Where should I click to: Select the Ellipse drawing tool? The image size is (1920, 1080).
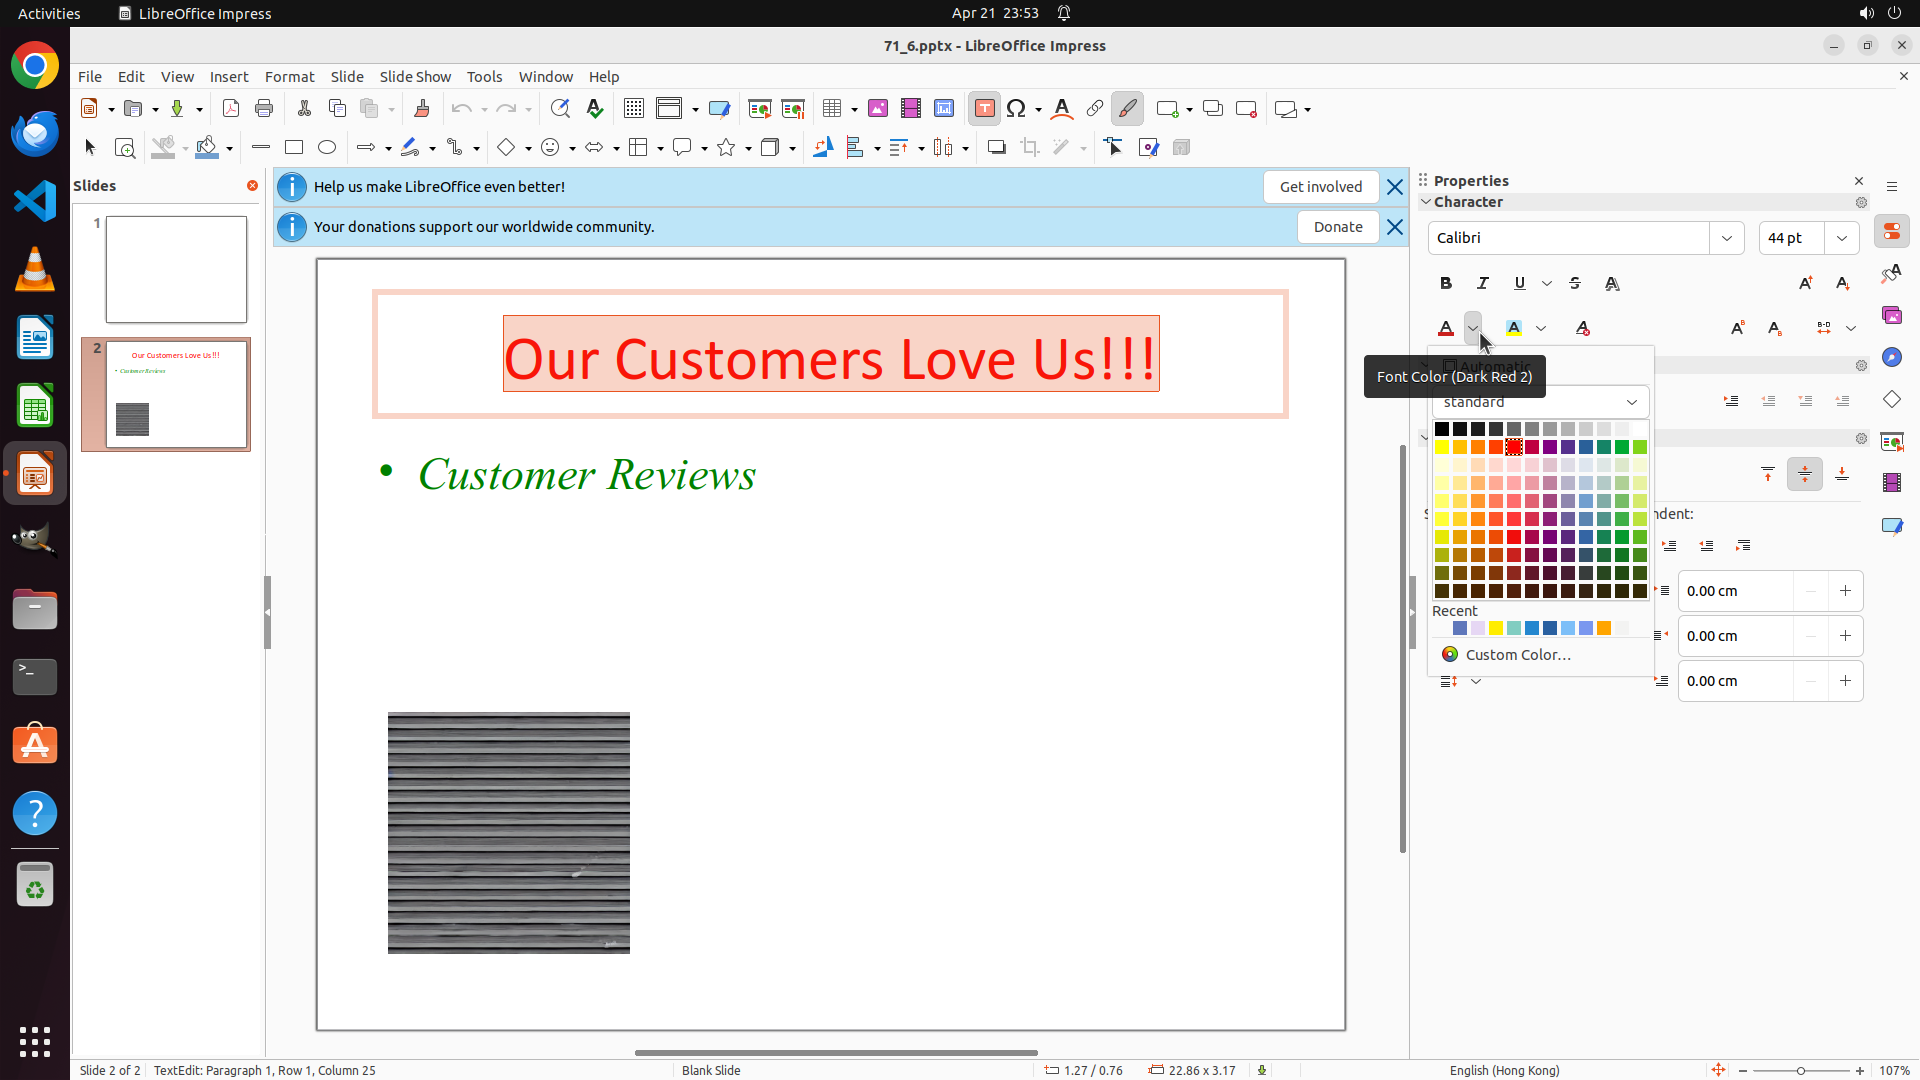point(327,148)
